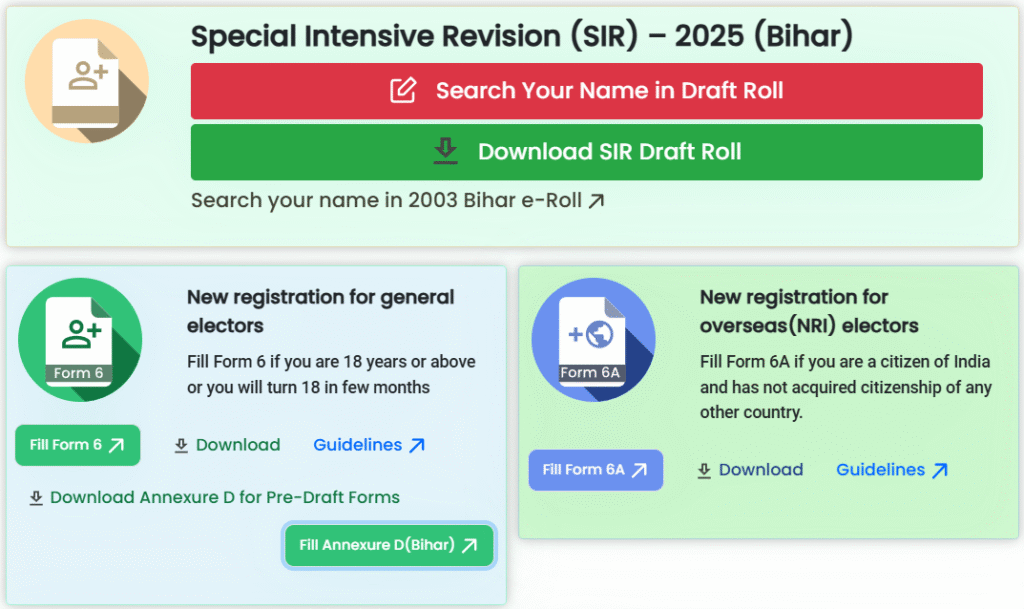The image size is (1024, 609).
Task: Click download icon beside Annexure D text
Action: 36,497
